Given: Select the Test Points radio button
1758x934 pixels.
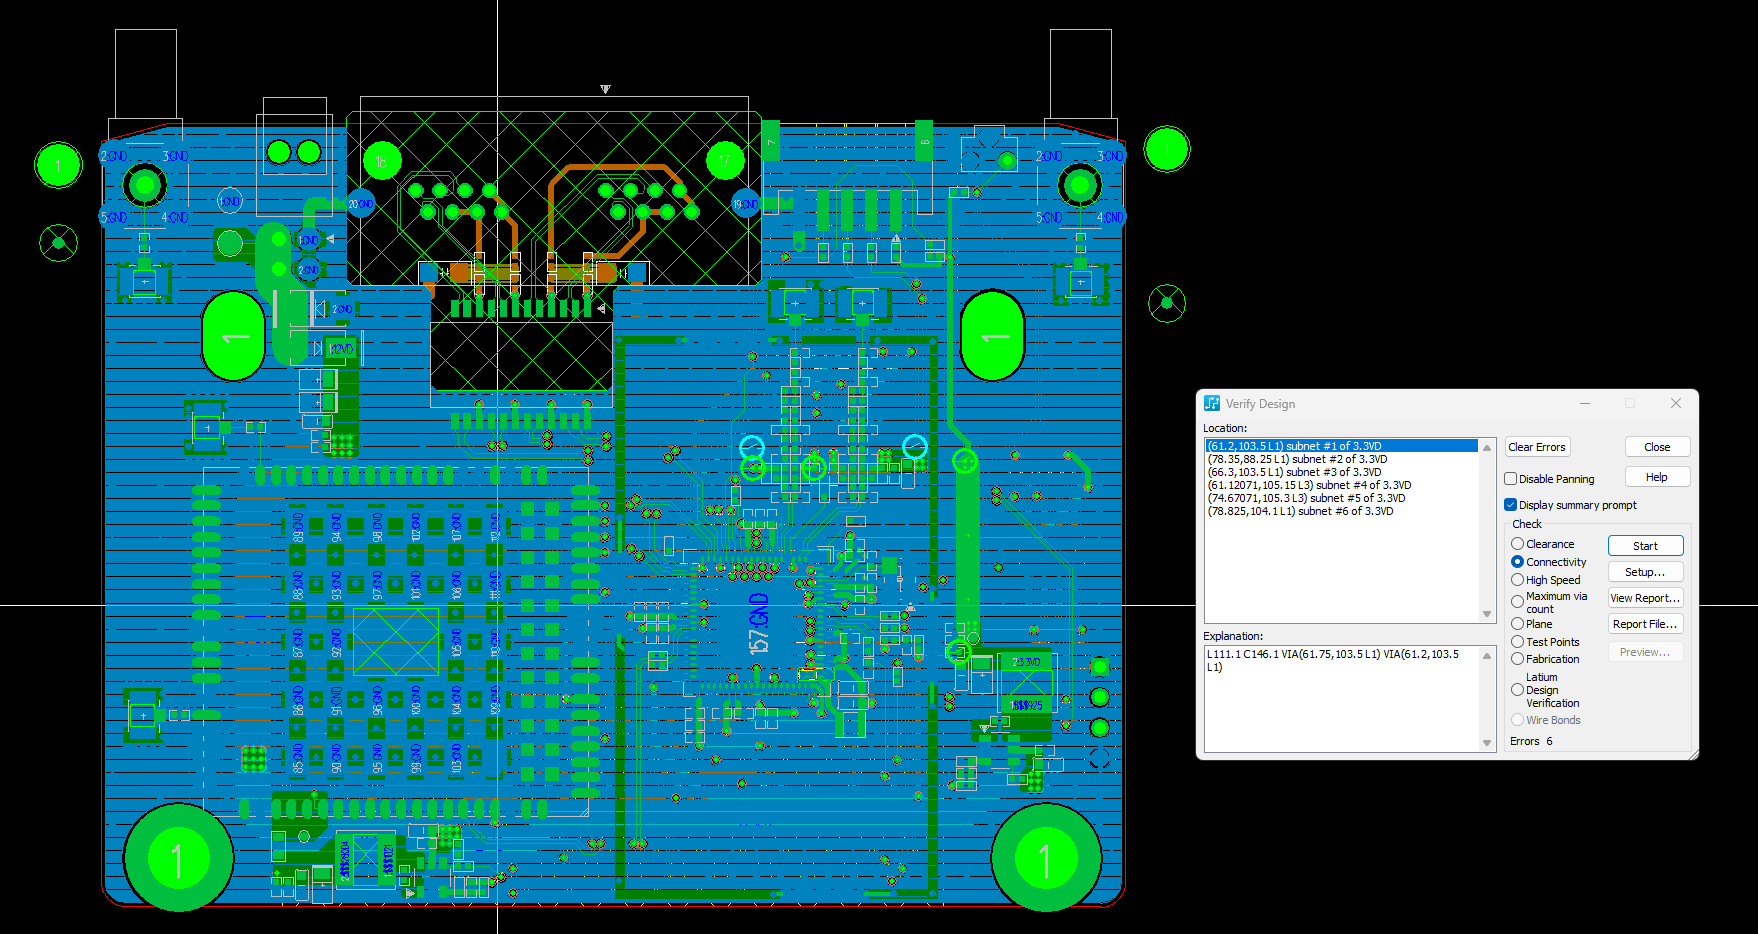Looking at the screenshot, I should pos(1518,642).
